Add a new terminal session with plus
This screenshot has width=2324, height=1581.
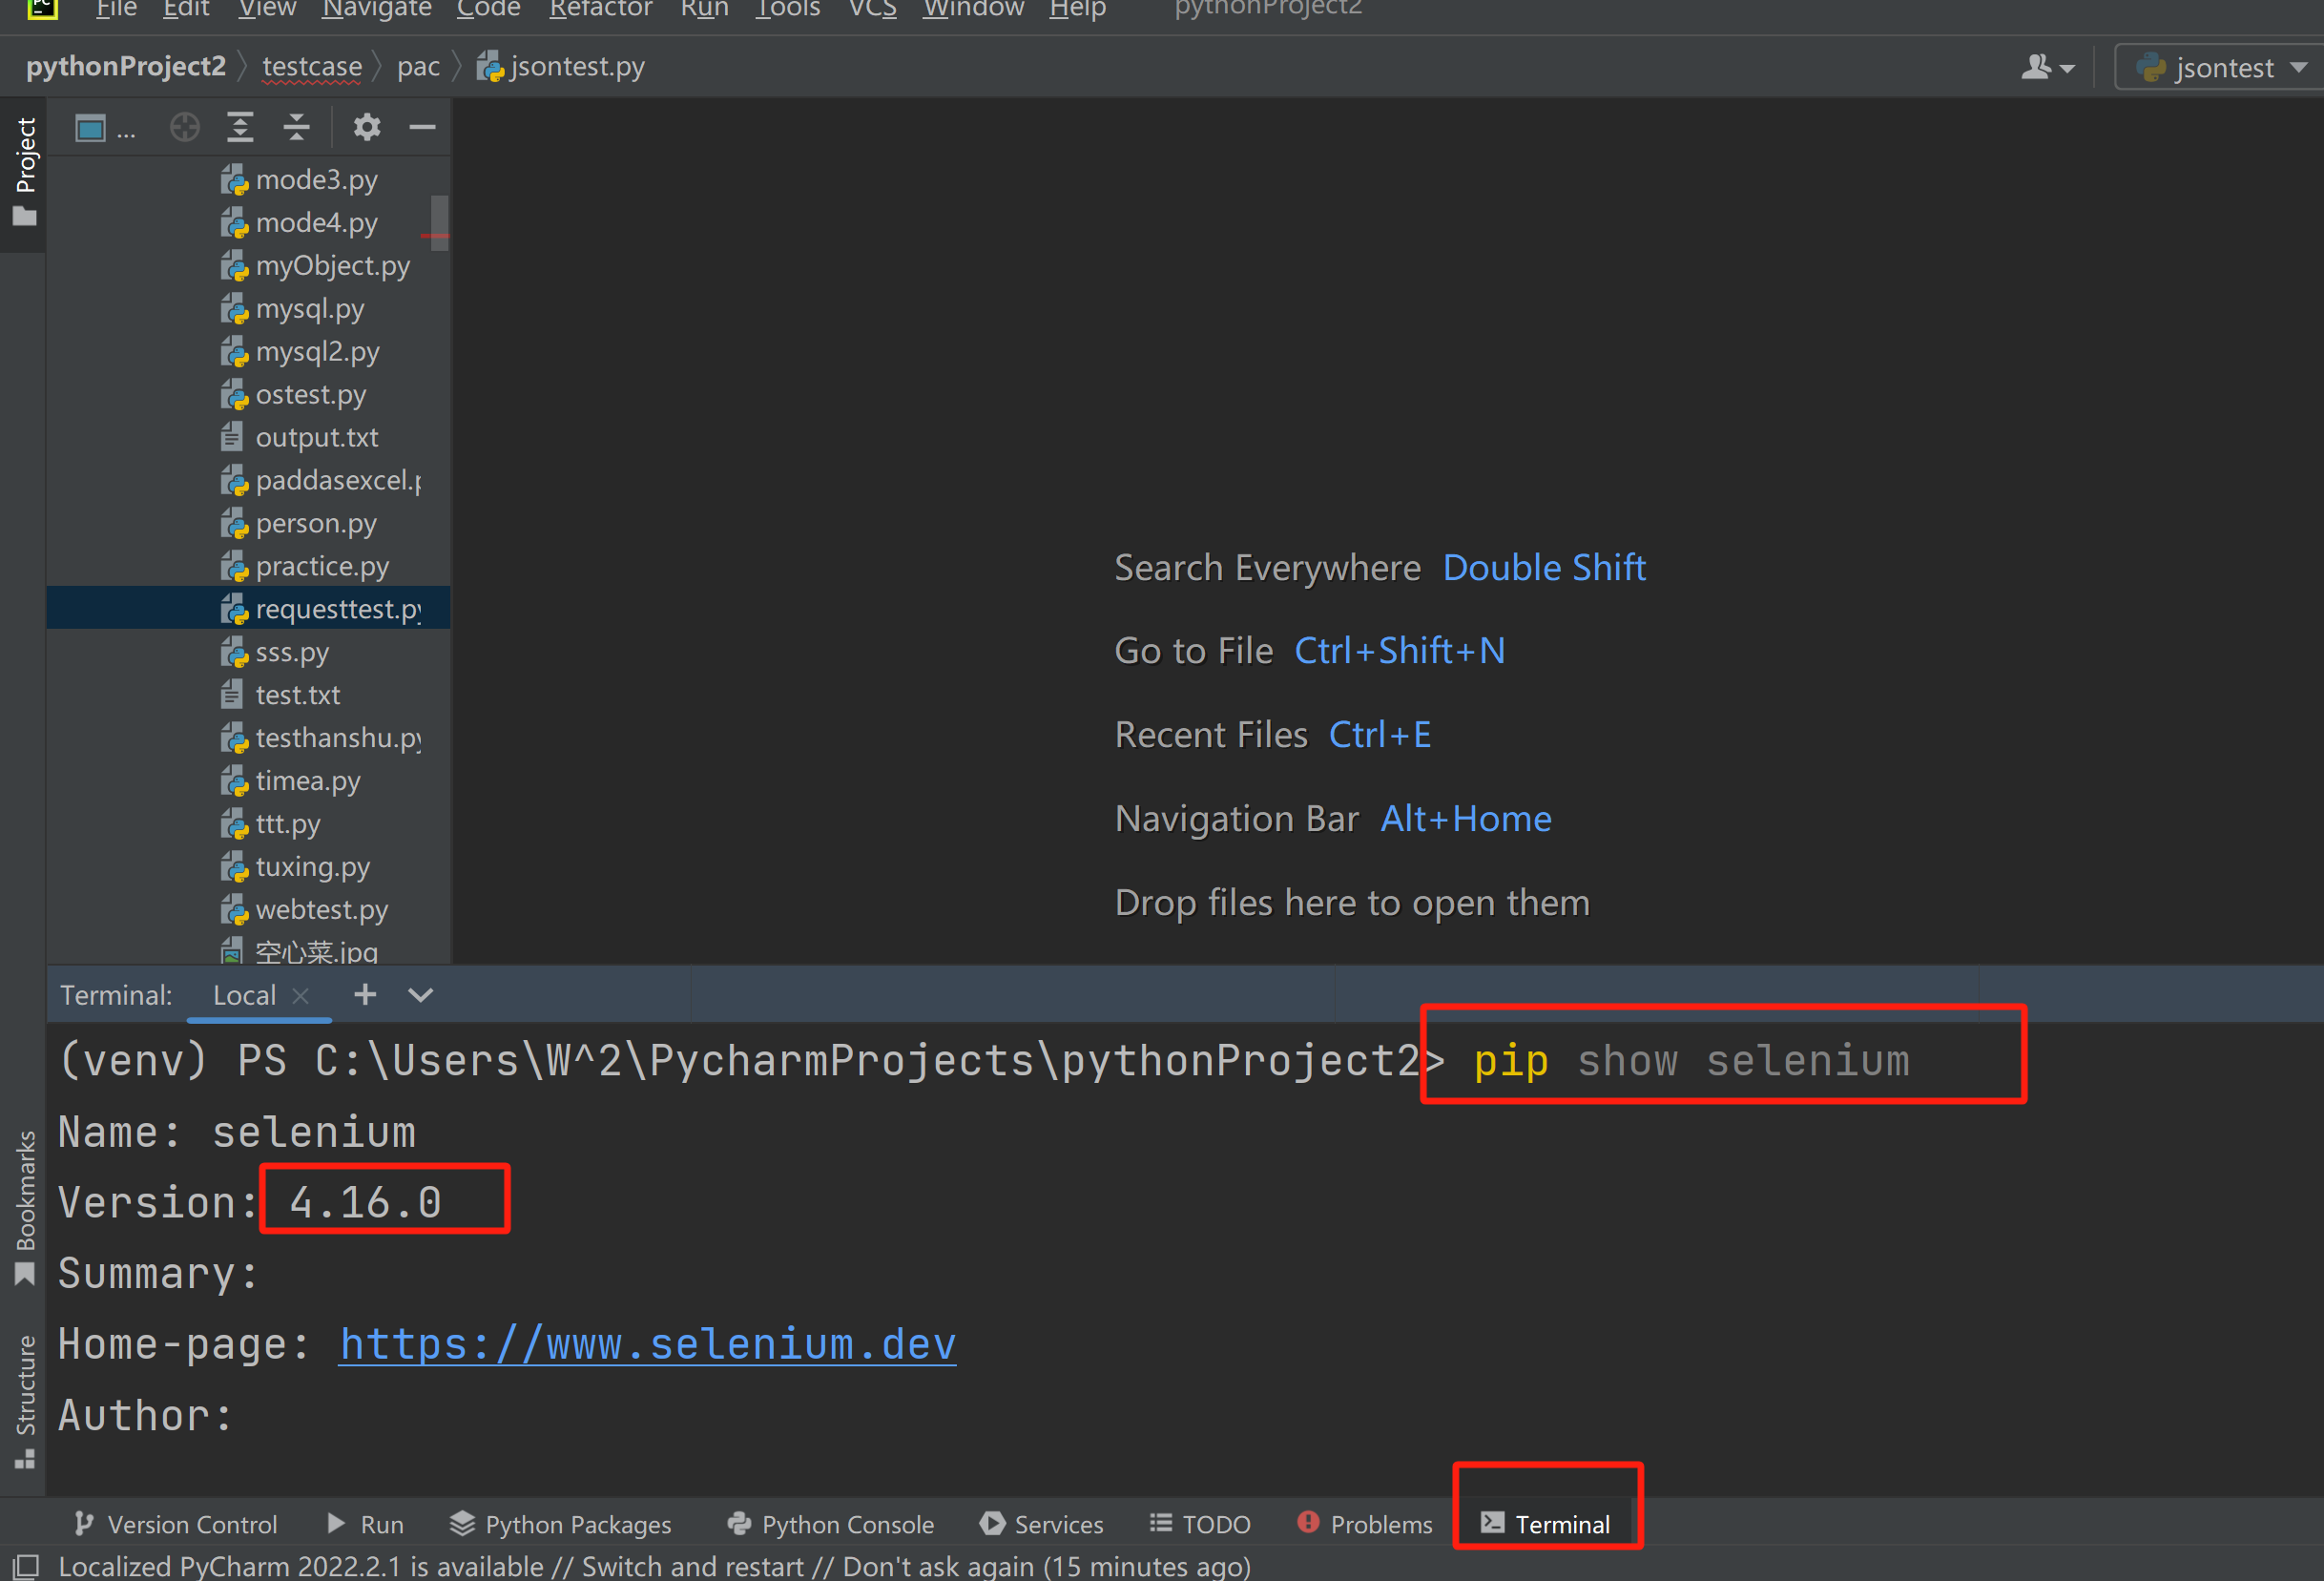[365, 994]
